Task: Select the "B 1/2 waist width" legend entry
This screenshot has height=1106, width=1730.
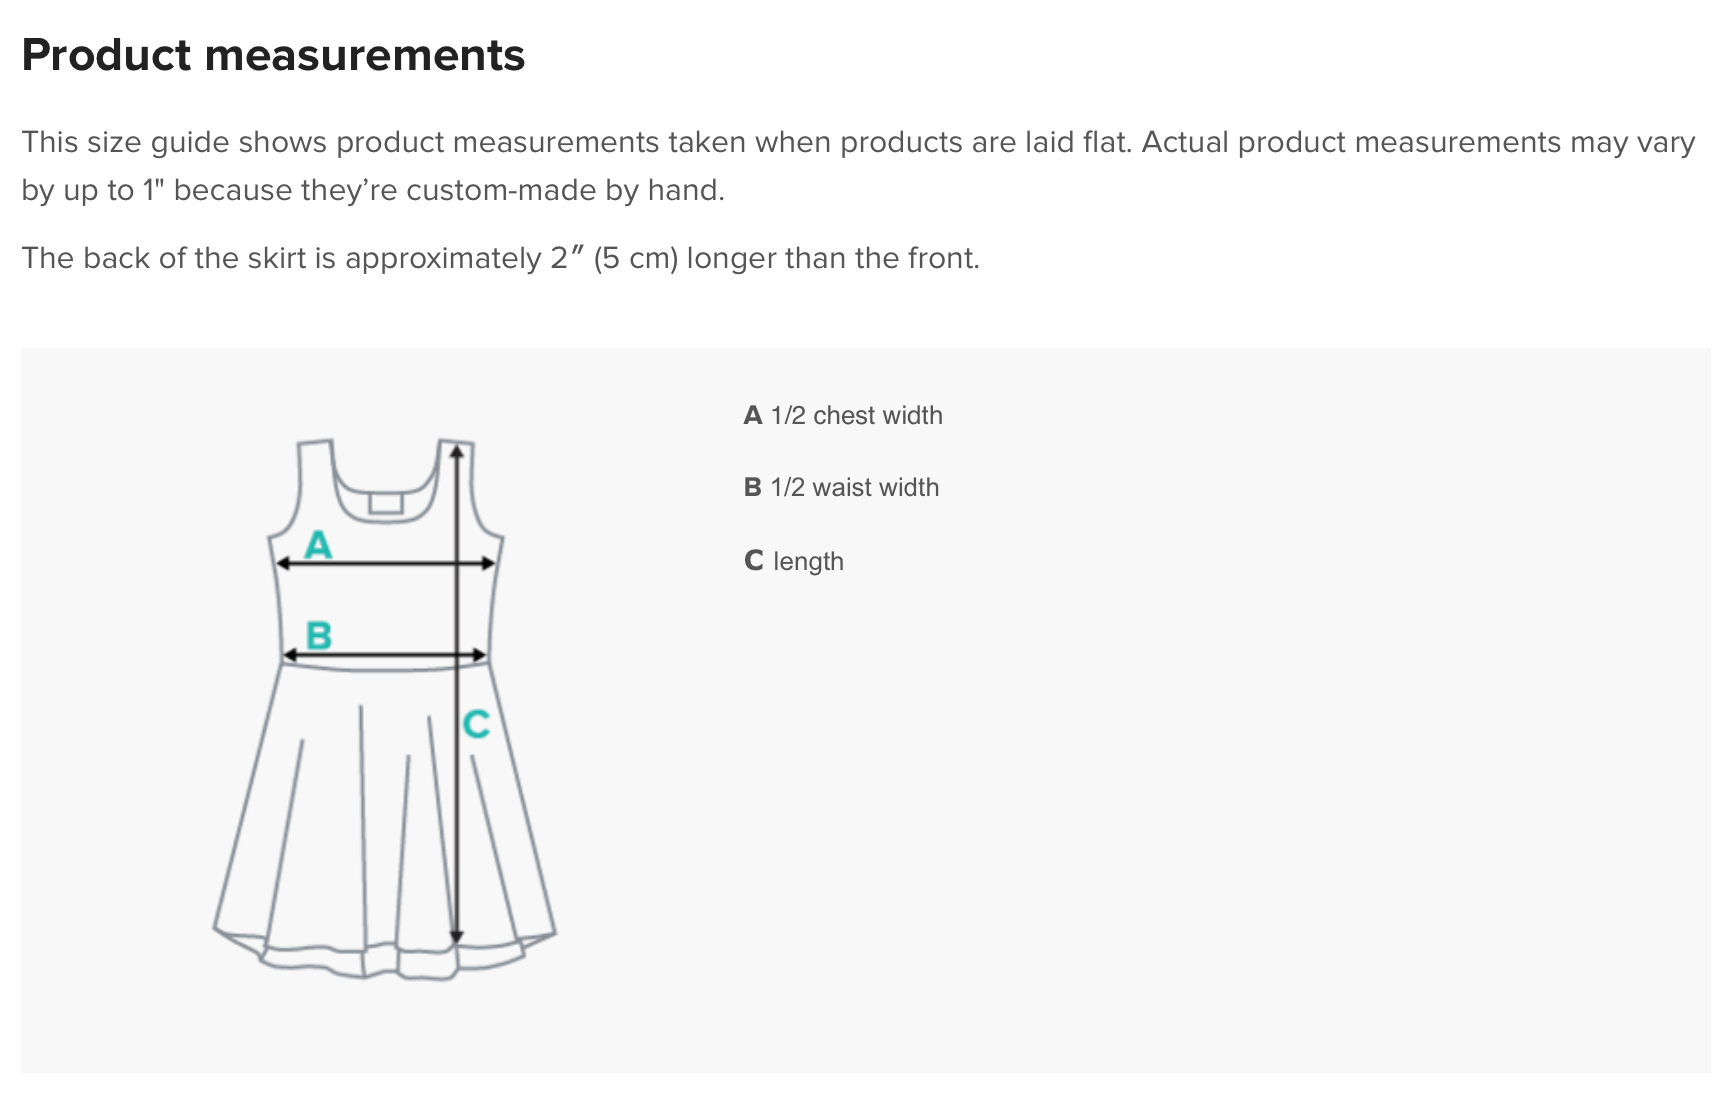Action: point(841,487)
